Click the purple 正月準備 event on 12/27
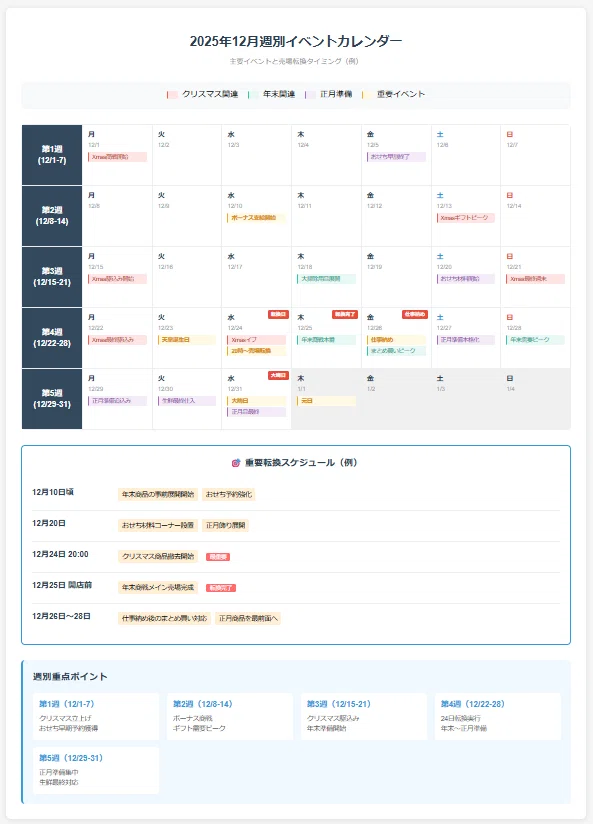Screen dimensions: 593x824 pos(466,339)
